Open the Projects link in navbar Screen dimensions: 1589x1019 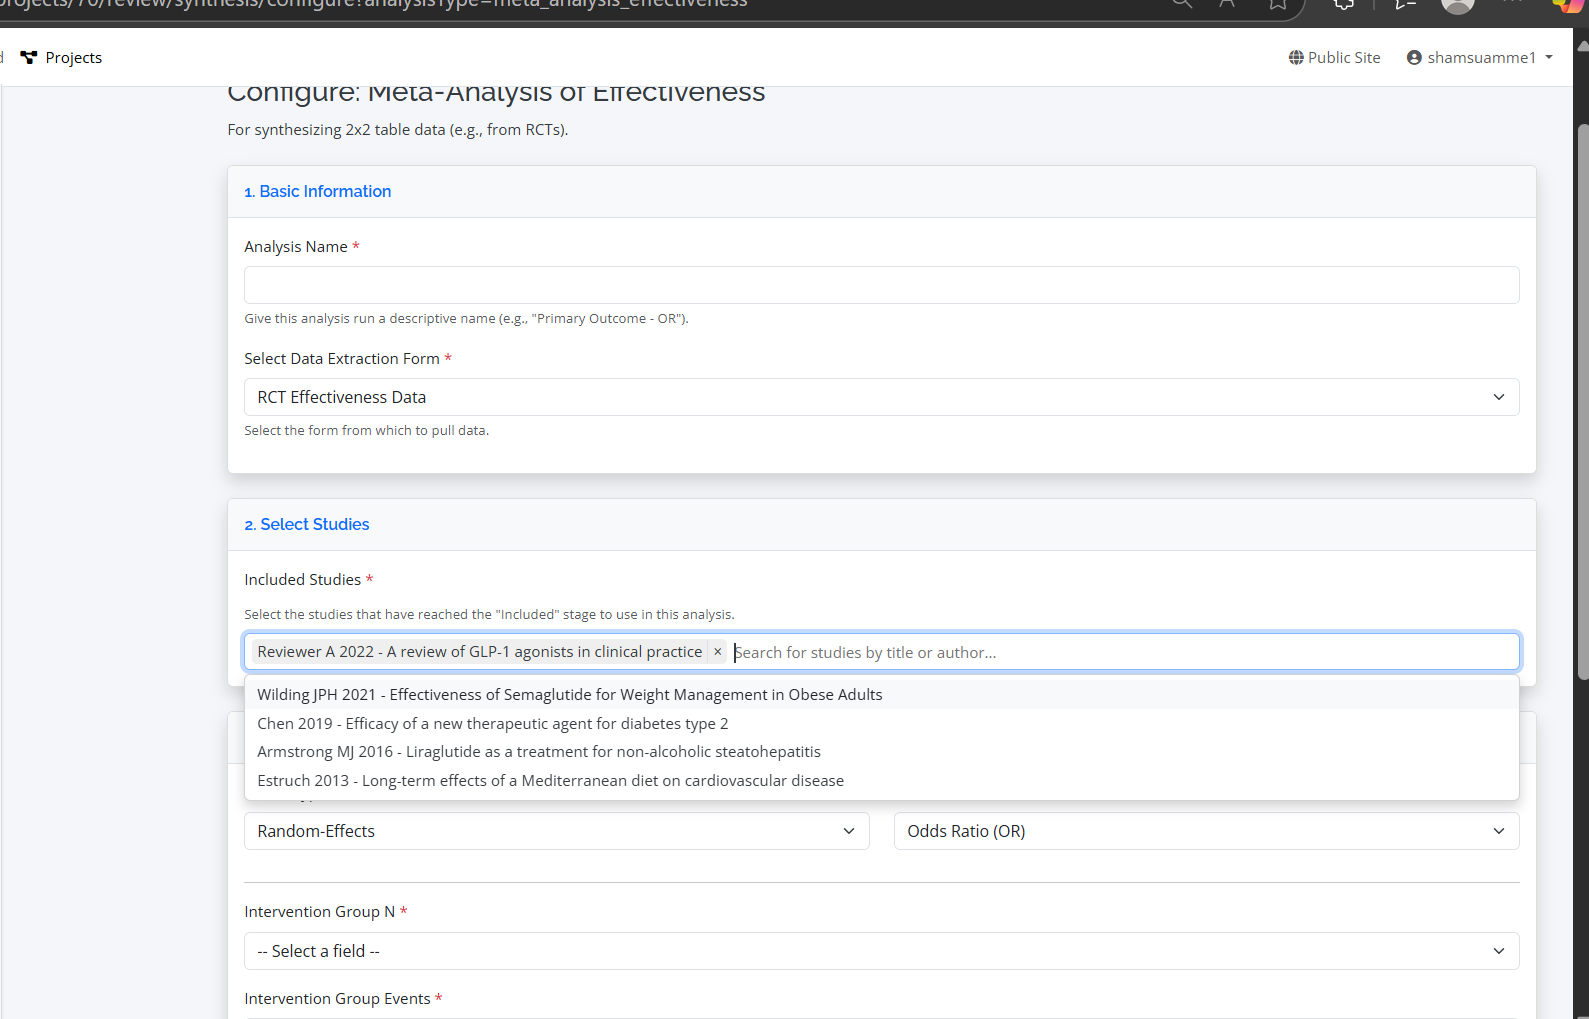(x=61, y=58)
